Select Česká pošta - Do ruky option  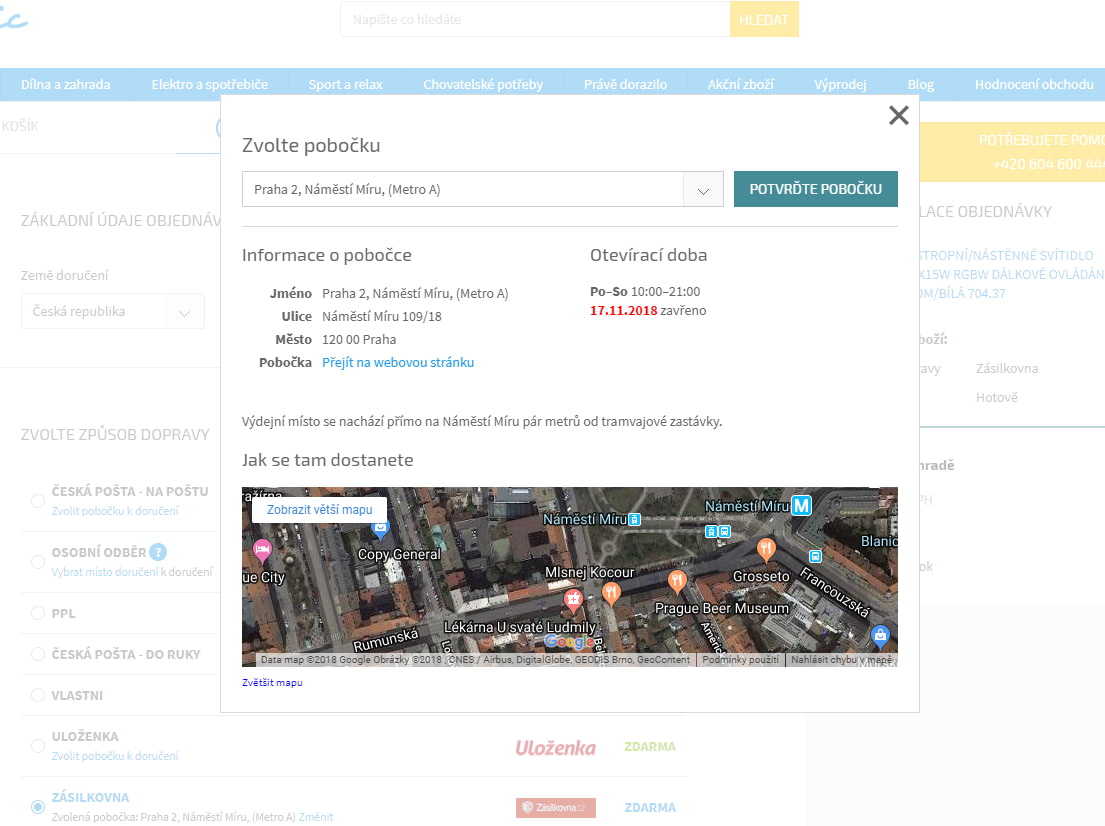click(x=38, y=654)
